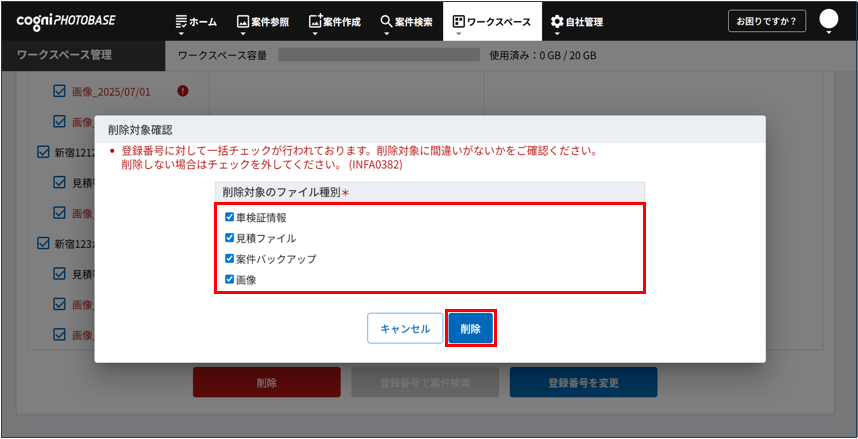Toggle the 案件バックアップ checkbox

coord(230,259)
